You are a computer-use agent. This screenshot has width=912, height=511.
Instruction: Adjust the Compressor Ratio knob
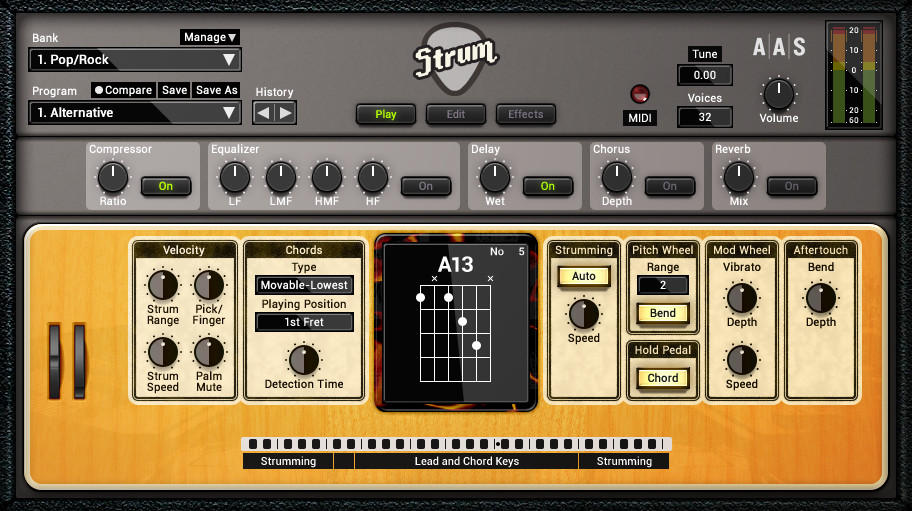pyautogui.click(x=113, y=177)
